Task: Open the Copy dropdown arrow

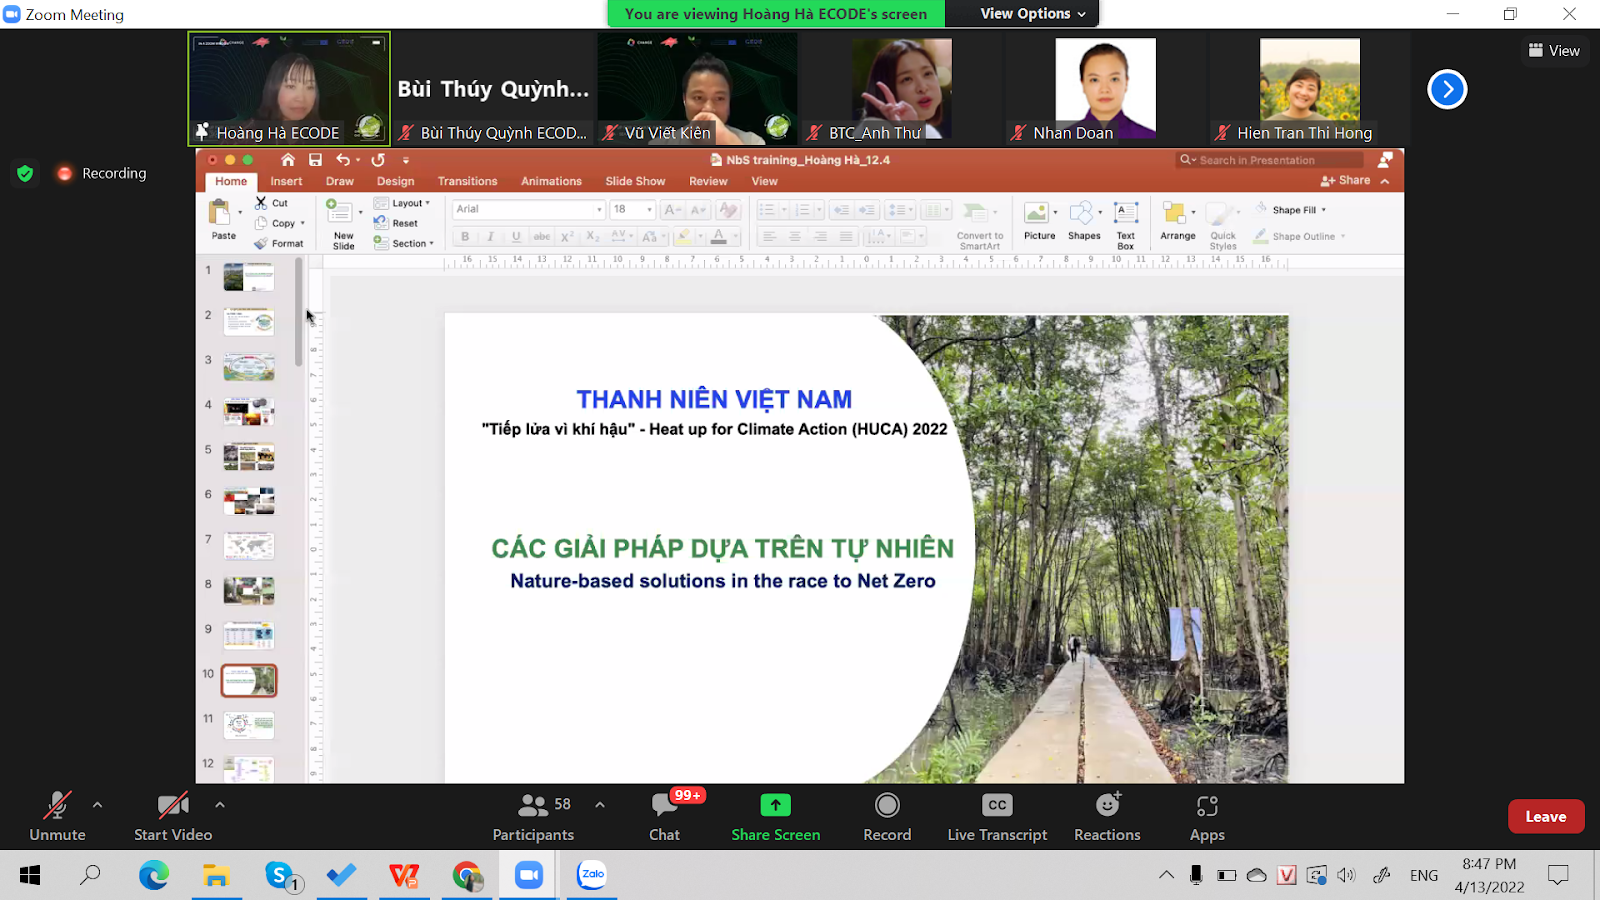Action: pos(303,224)
